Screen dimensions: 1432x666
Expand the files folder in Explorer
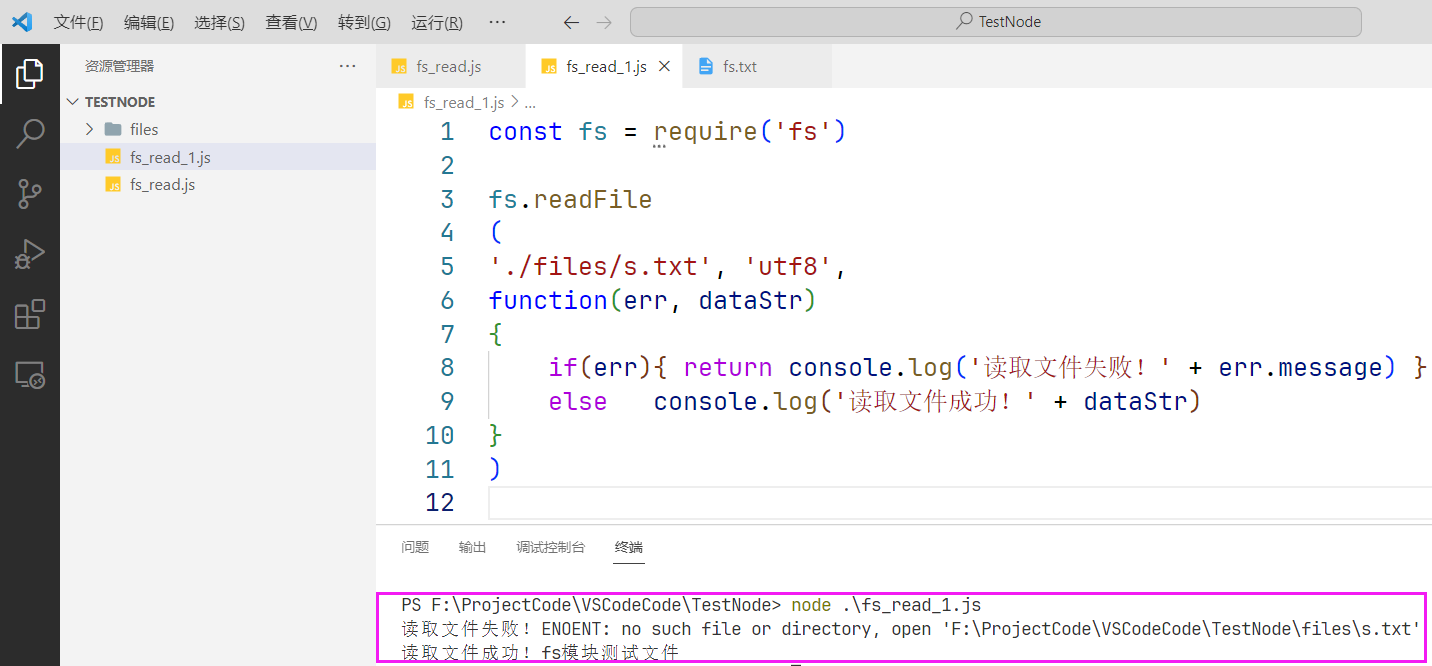[x=90, y=128]
